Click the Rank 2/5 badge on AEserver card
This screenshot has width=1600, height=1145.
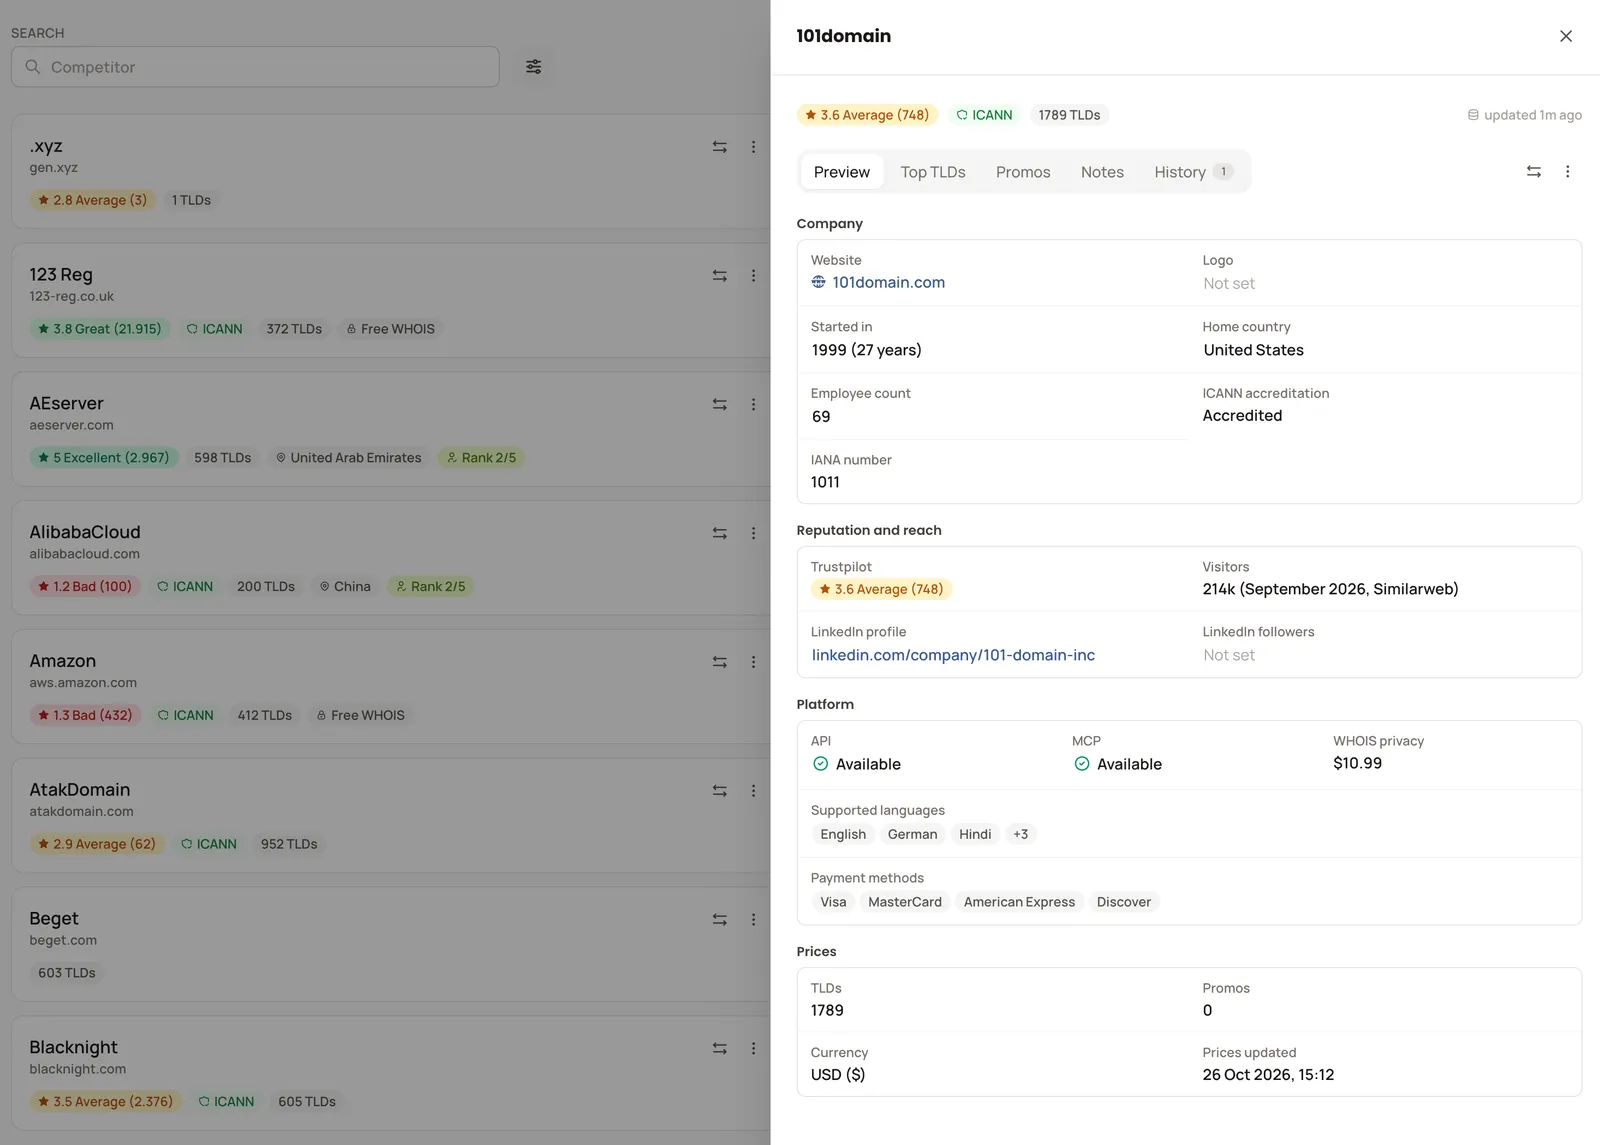(x=482, y=458)
